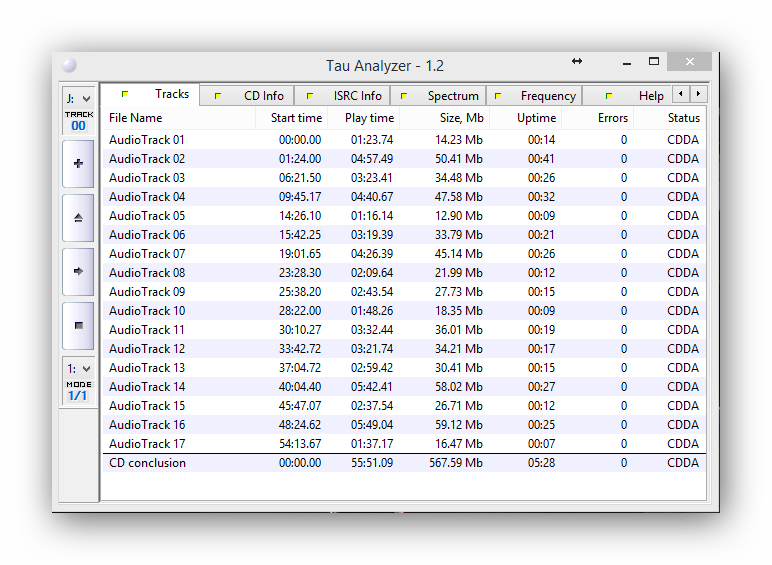Sort by the File Name column header

(136, 118)
